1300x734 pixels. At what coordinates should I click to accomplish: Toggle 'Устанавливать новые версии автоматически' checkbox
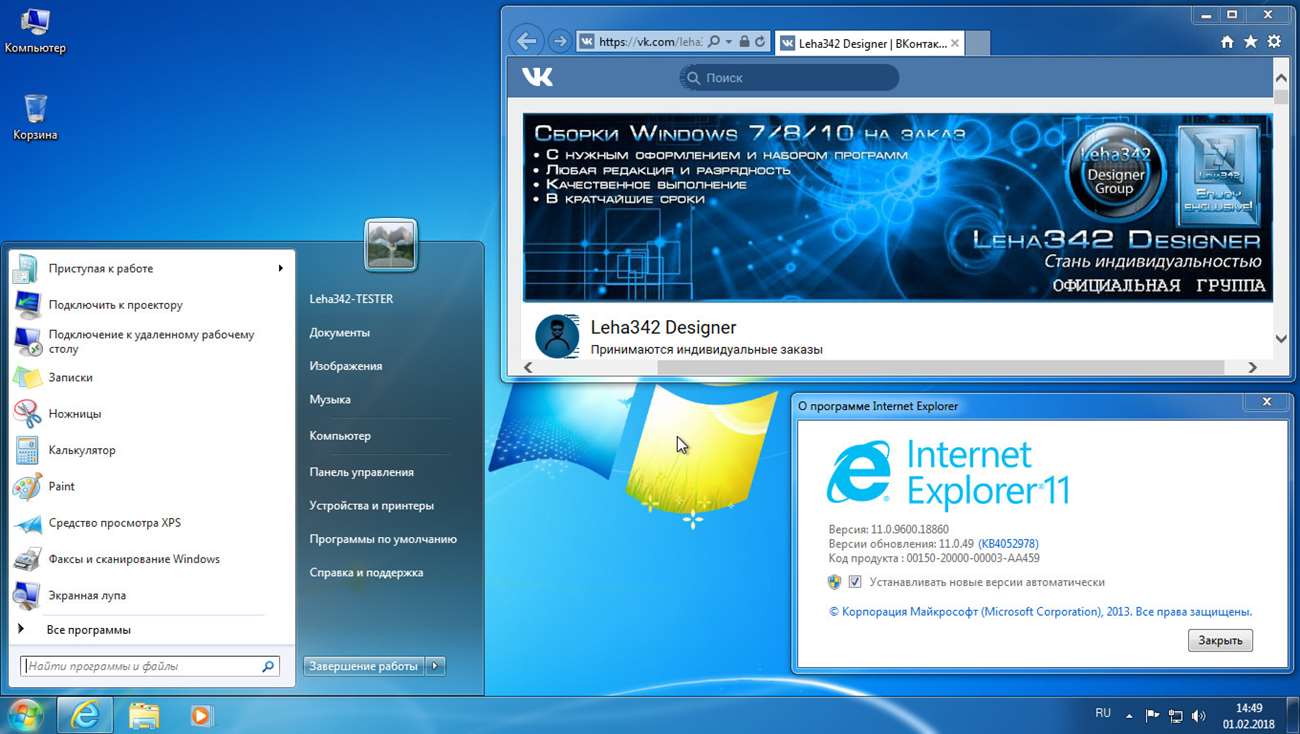click(x=854, y=582)
